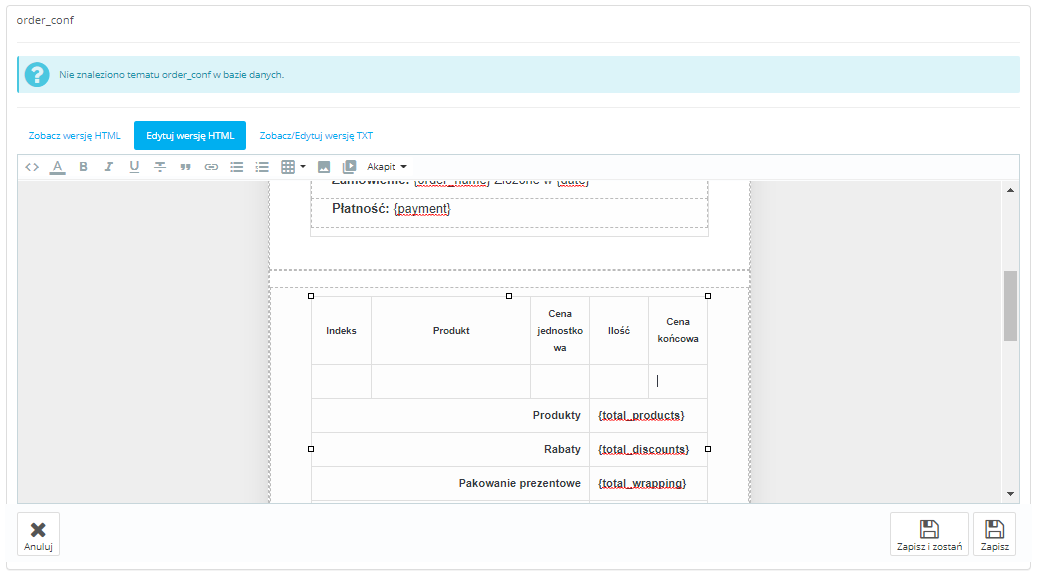The image size is (1037, 574).
Task: Insert a blockquote
Action: [x=185, y=167]
